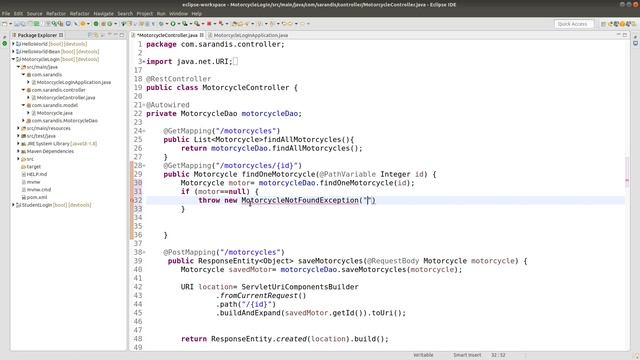Select HELP.md in Package Explorer
Viewport: 640px width, 360px height.
point(37,174)
